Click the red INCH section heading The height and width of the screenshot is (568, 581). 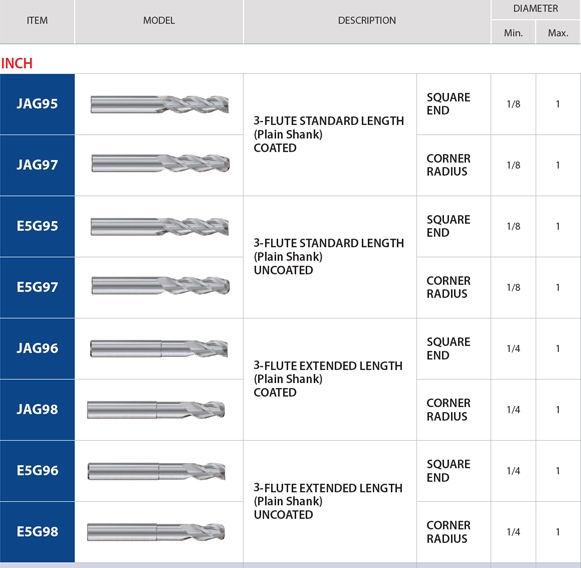click(x=17, y=63)
